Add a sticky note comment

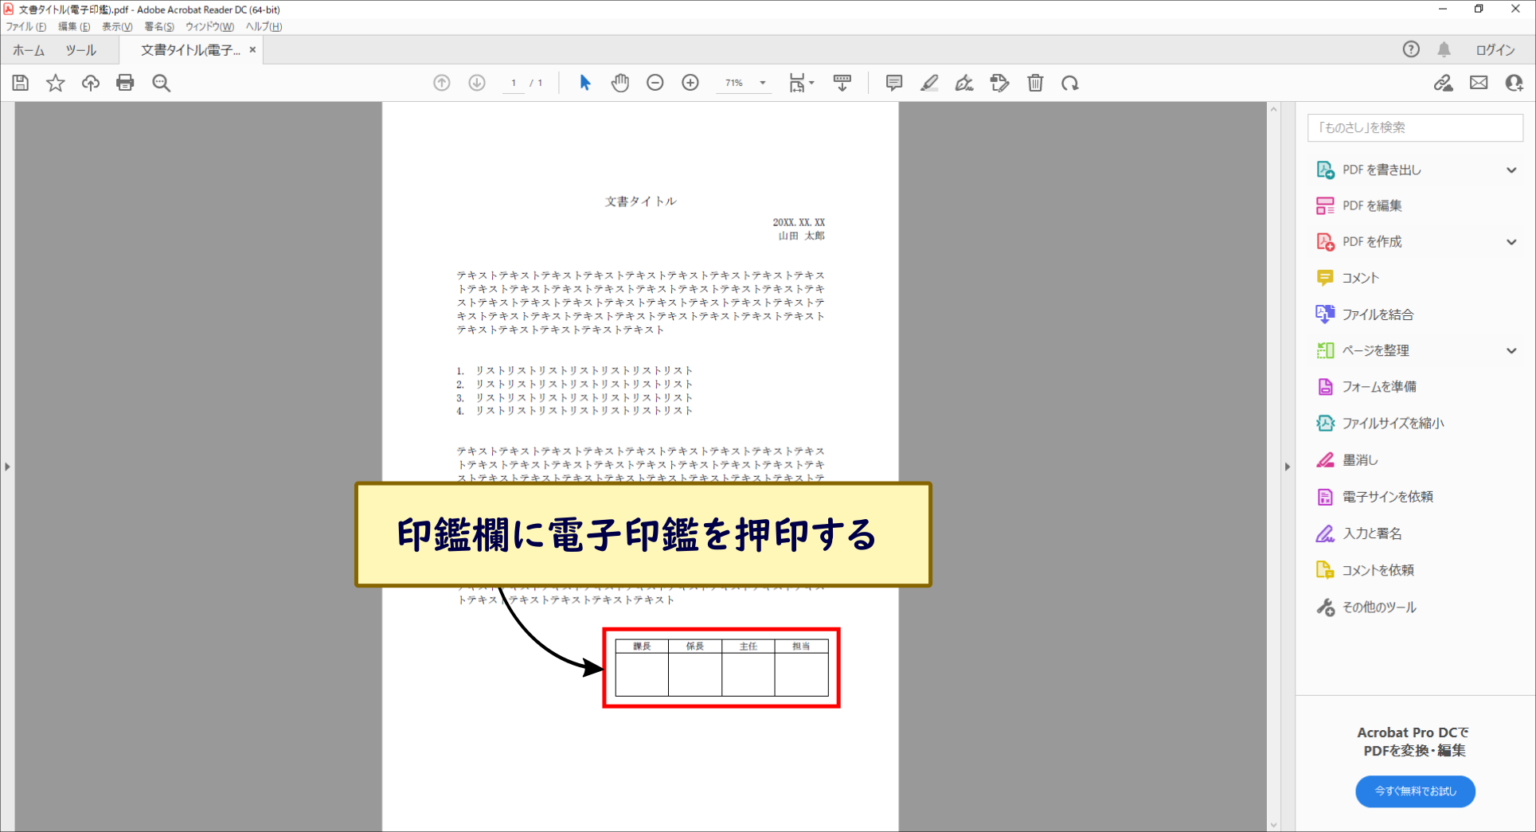(894, 83)
